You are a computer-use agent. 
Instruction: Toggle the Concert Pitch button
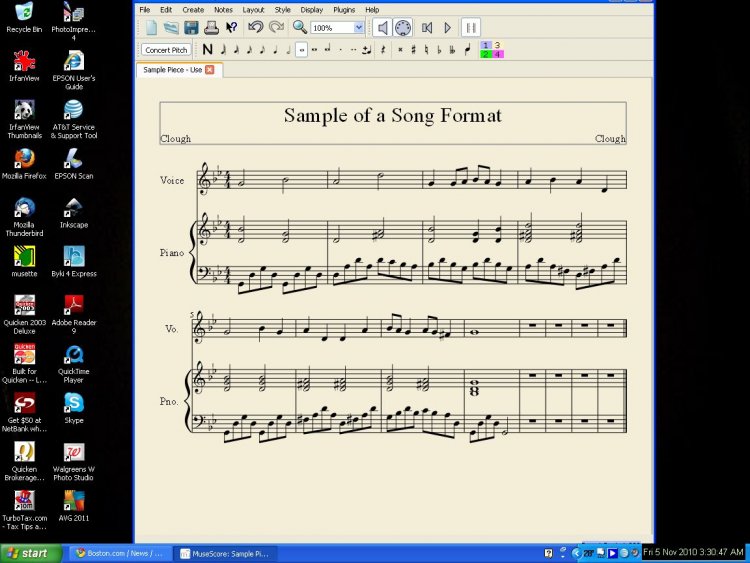pyautogui.click(x=166, y=49)
